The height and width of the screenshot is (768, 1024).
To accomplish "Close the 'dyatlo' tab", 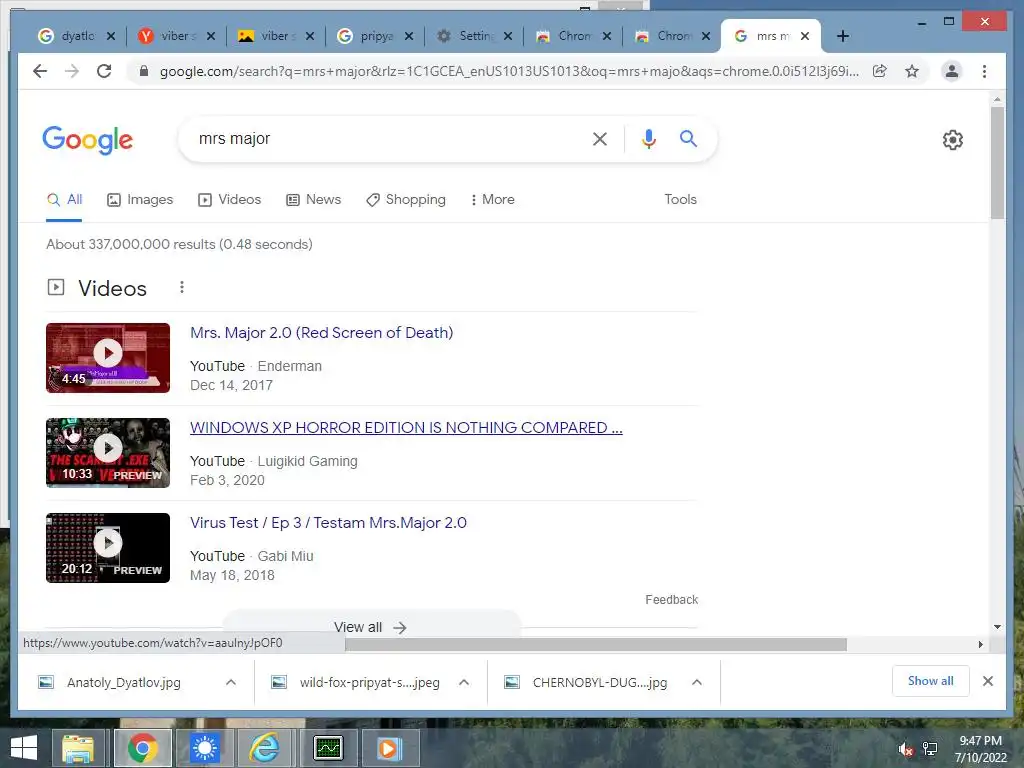I will (111, 36).
